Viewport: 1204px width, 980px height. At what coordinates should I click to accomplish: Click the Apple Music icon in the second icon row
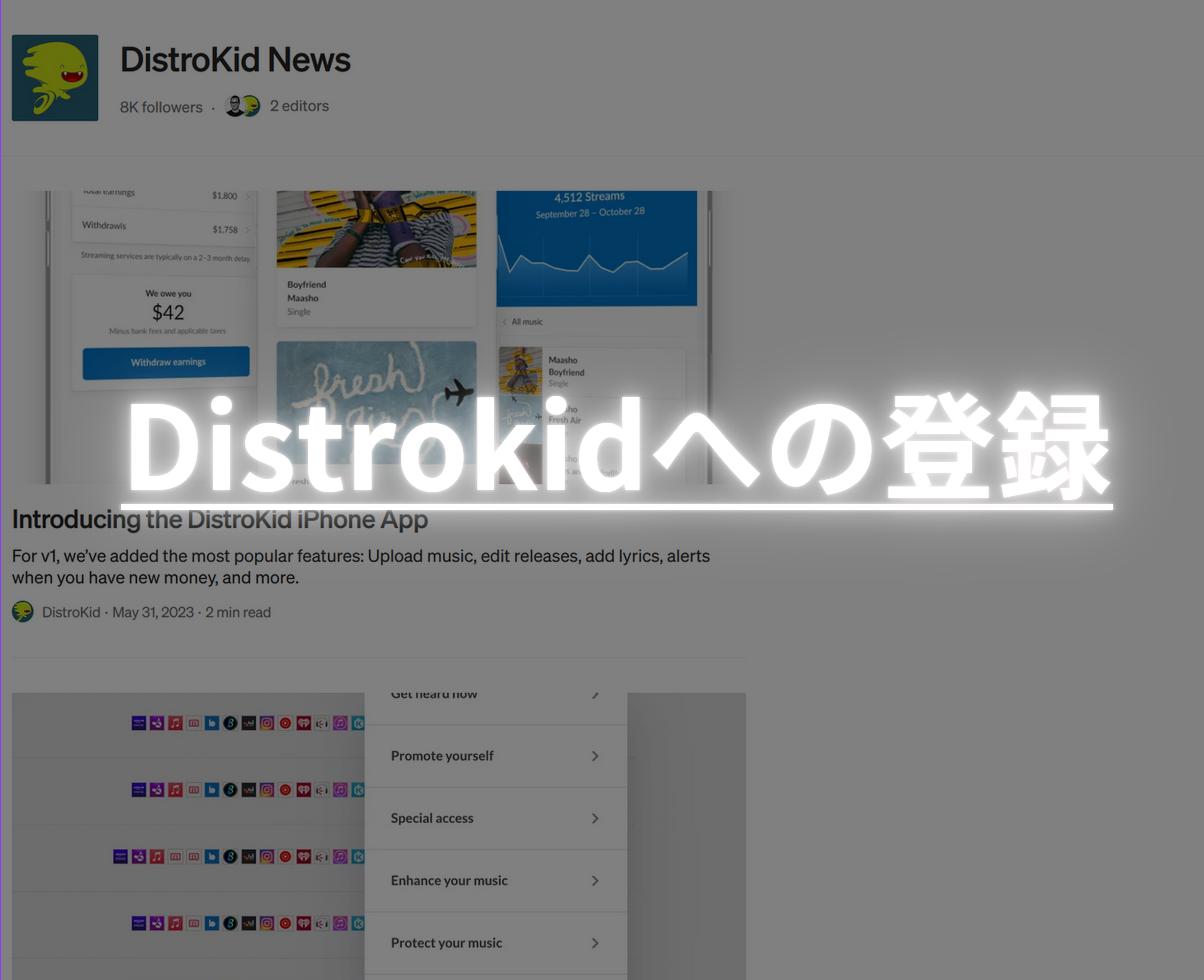coord(175,790)
